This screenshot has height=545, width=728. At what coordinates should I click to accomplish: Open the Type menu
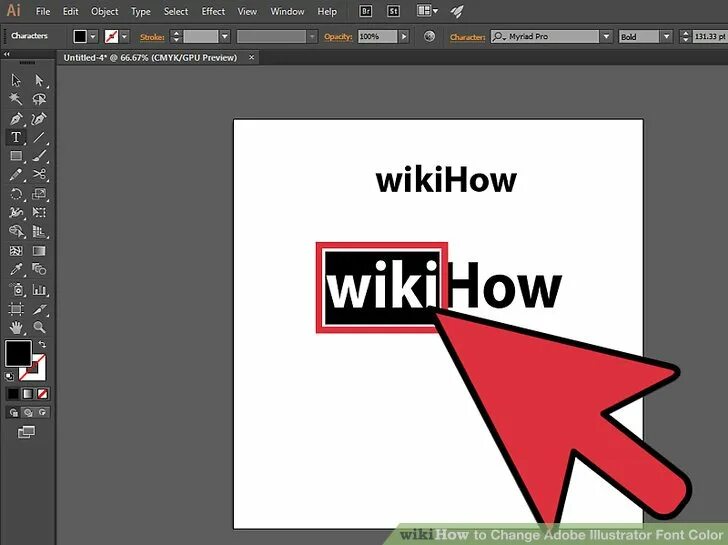141,11
